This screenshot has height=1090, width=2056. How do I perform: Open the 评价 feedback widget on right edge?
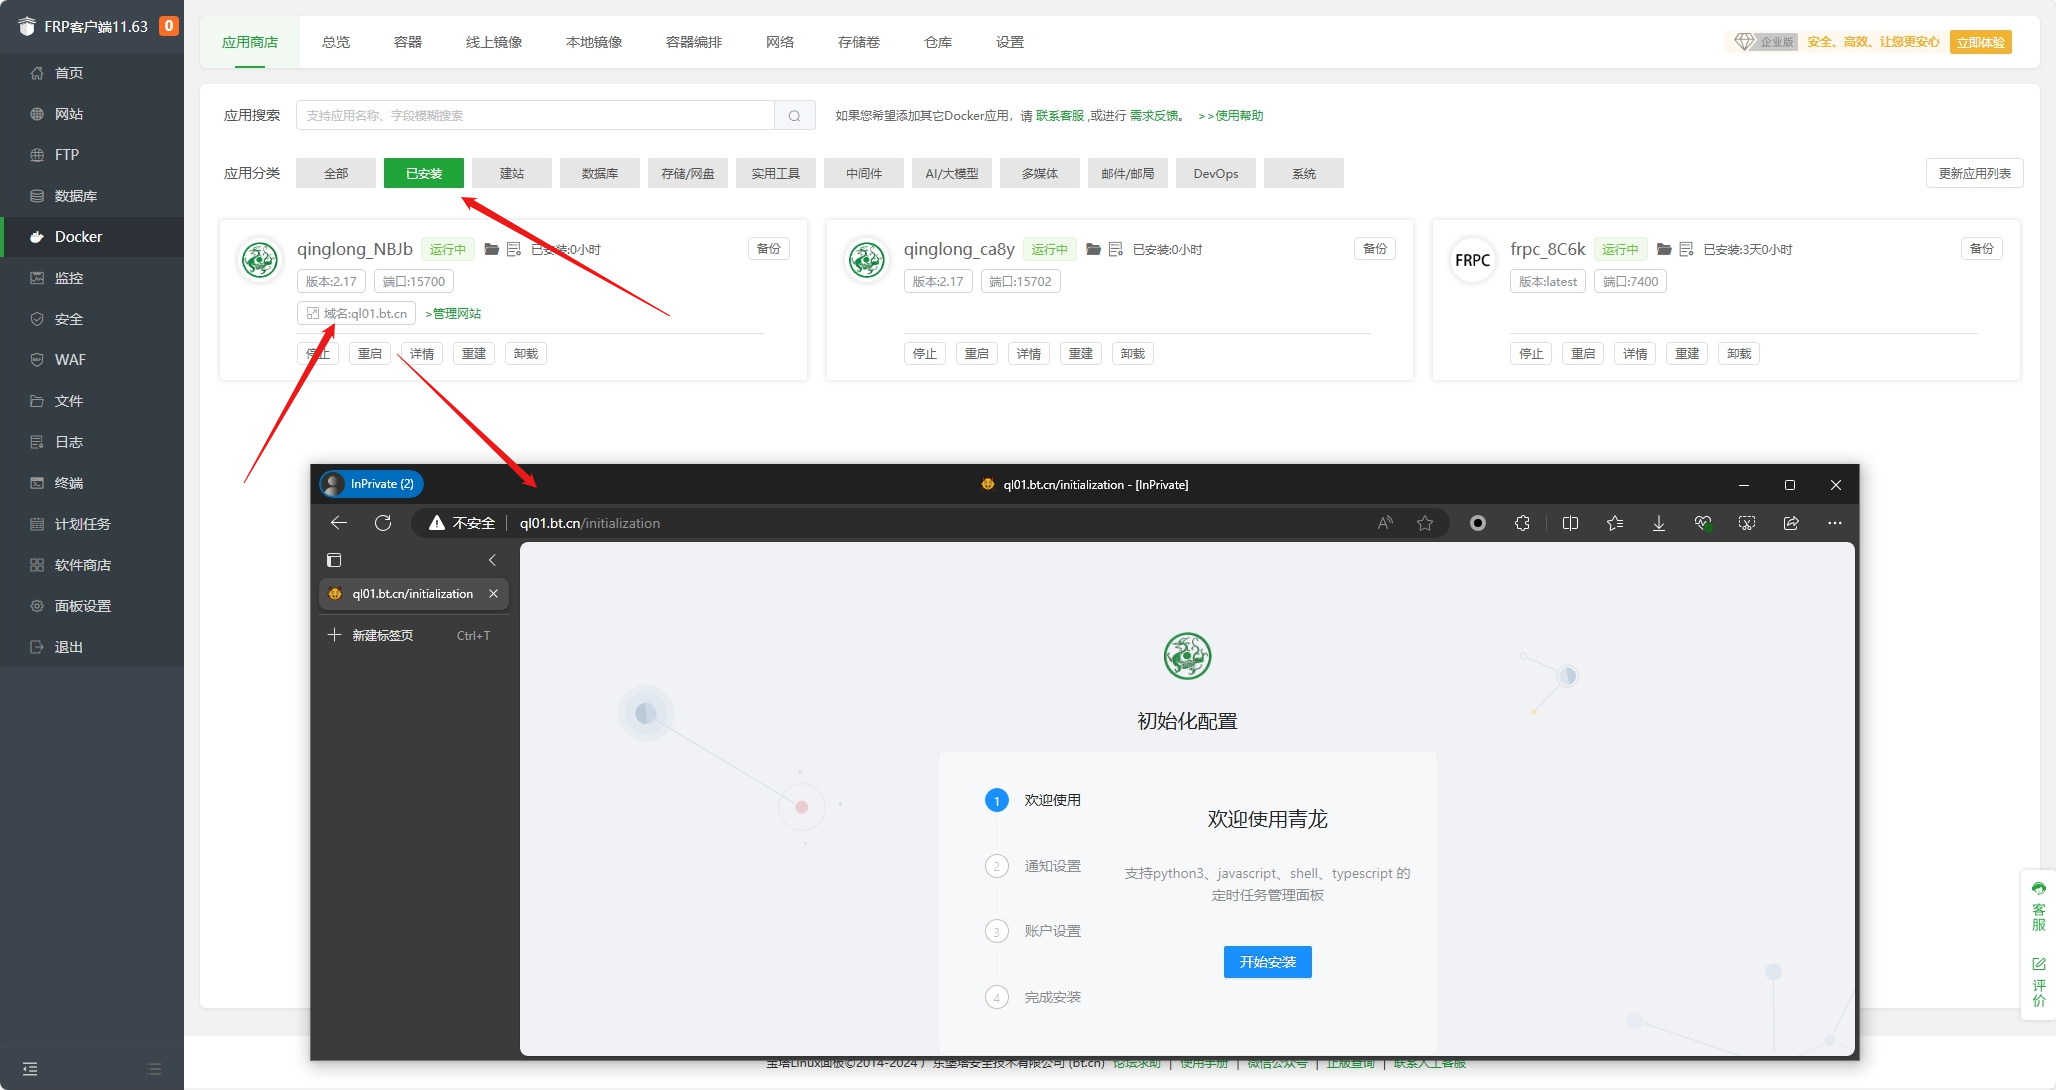[2039, 982]
